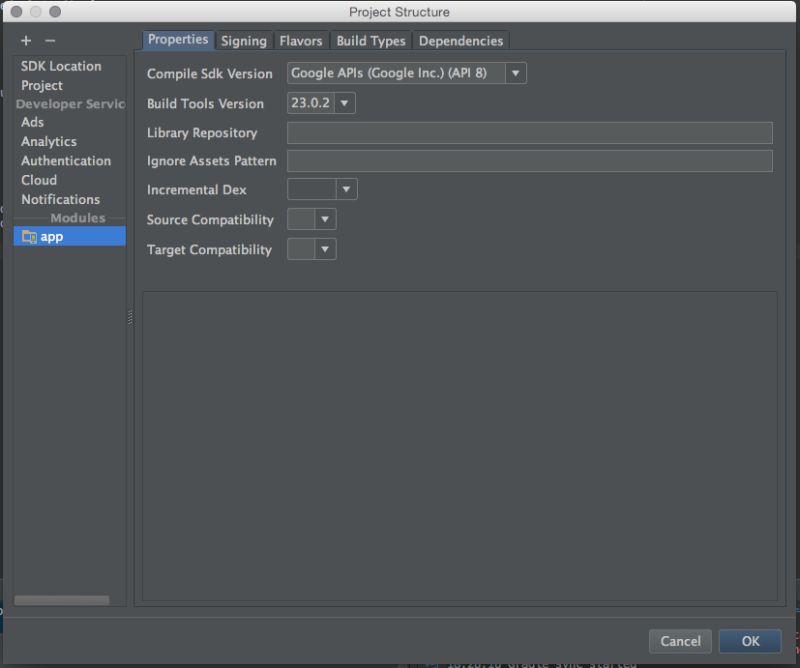Confirm changes with the OK button
Image resolution: width=800 pixels, height=668 pixels.
pos(750,641)
